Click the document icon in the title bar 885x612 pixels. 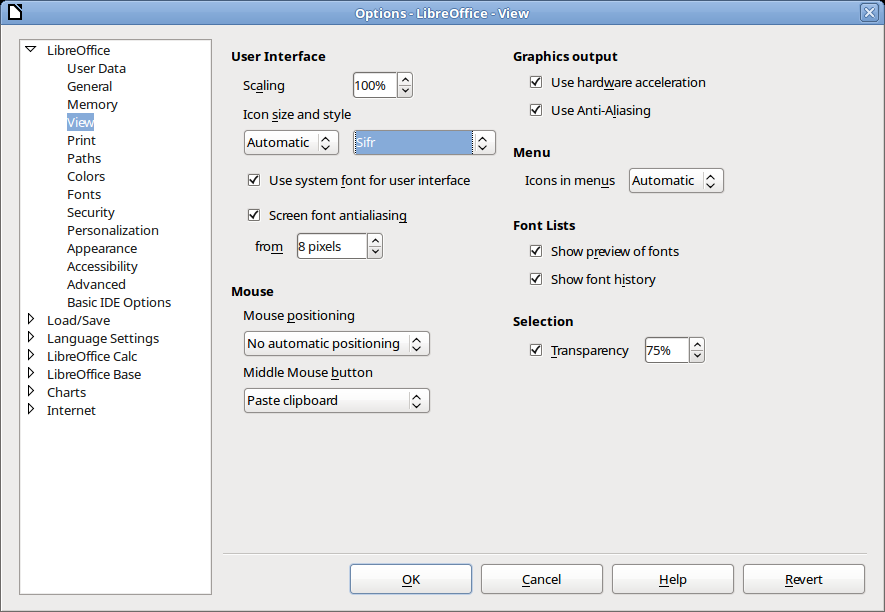pyautogui.click(x=15, y=12)
